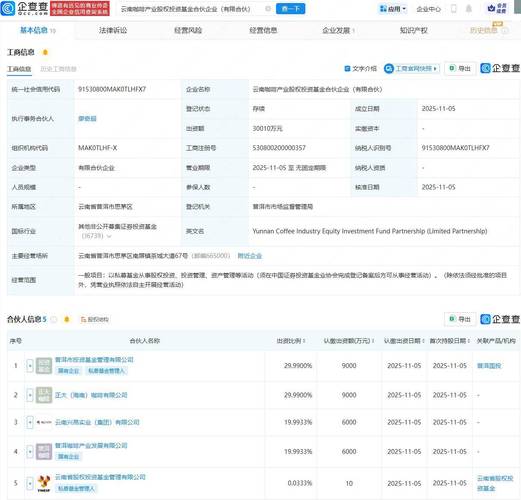The height and width of the screenshot is (500, 521).
Task: Open partner link in row 1
Action: coord(94,359)
